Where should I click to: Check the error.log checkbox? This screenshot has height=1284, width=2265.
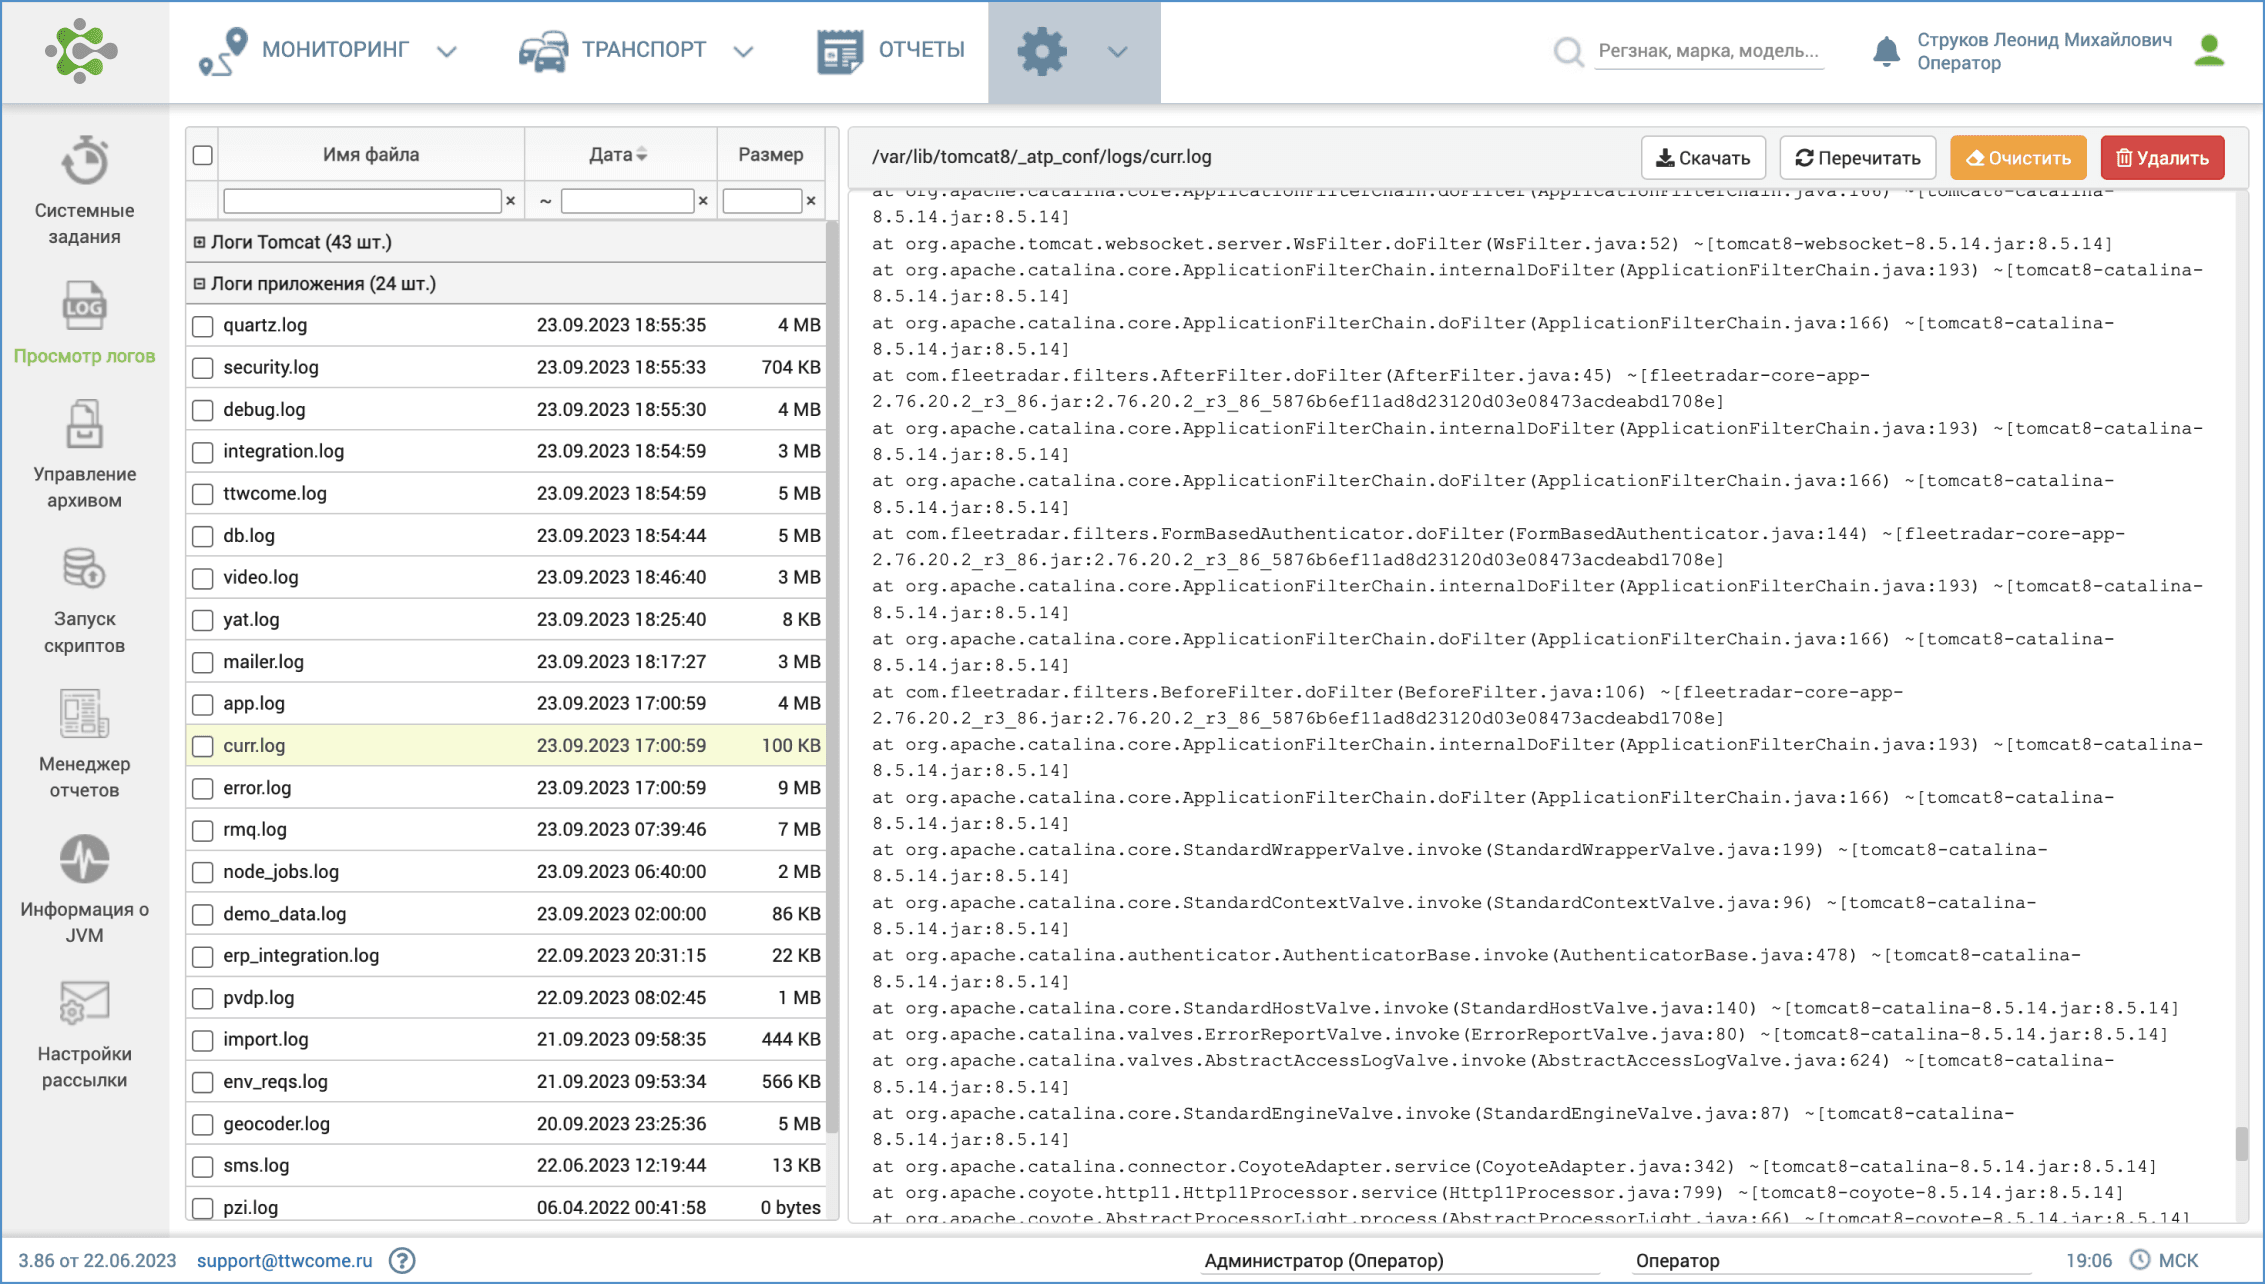(x=203, y=788)
